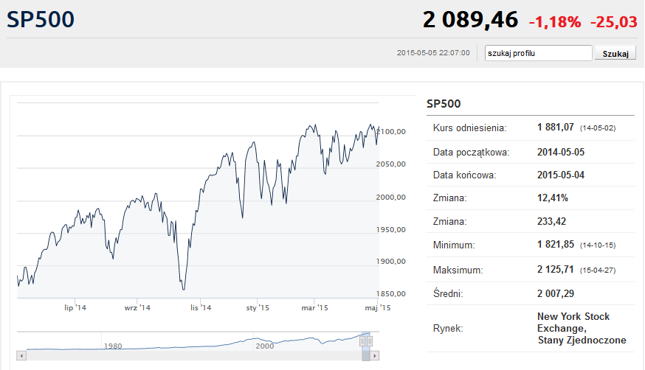Screen dimensions: 645x370
Task: Click the minimum date (14-10-15)
Action: click(x=598, y=245)
